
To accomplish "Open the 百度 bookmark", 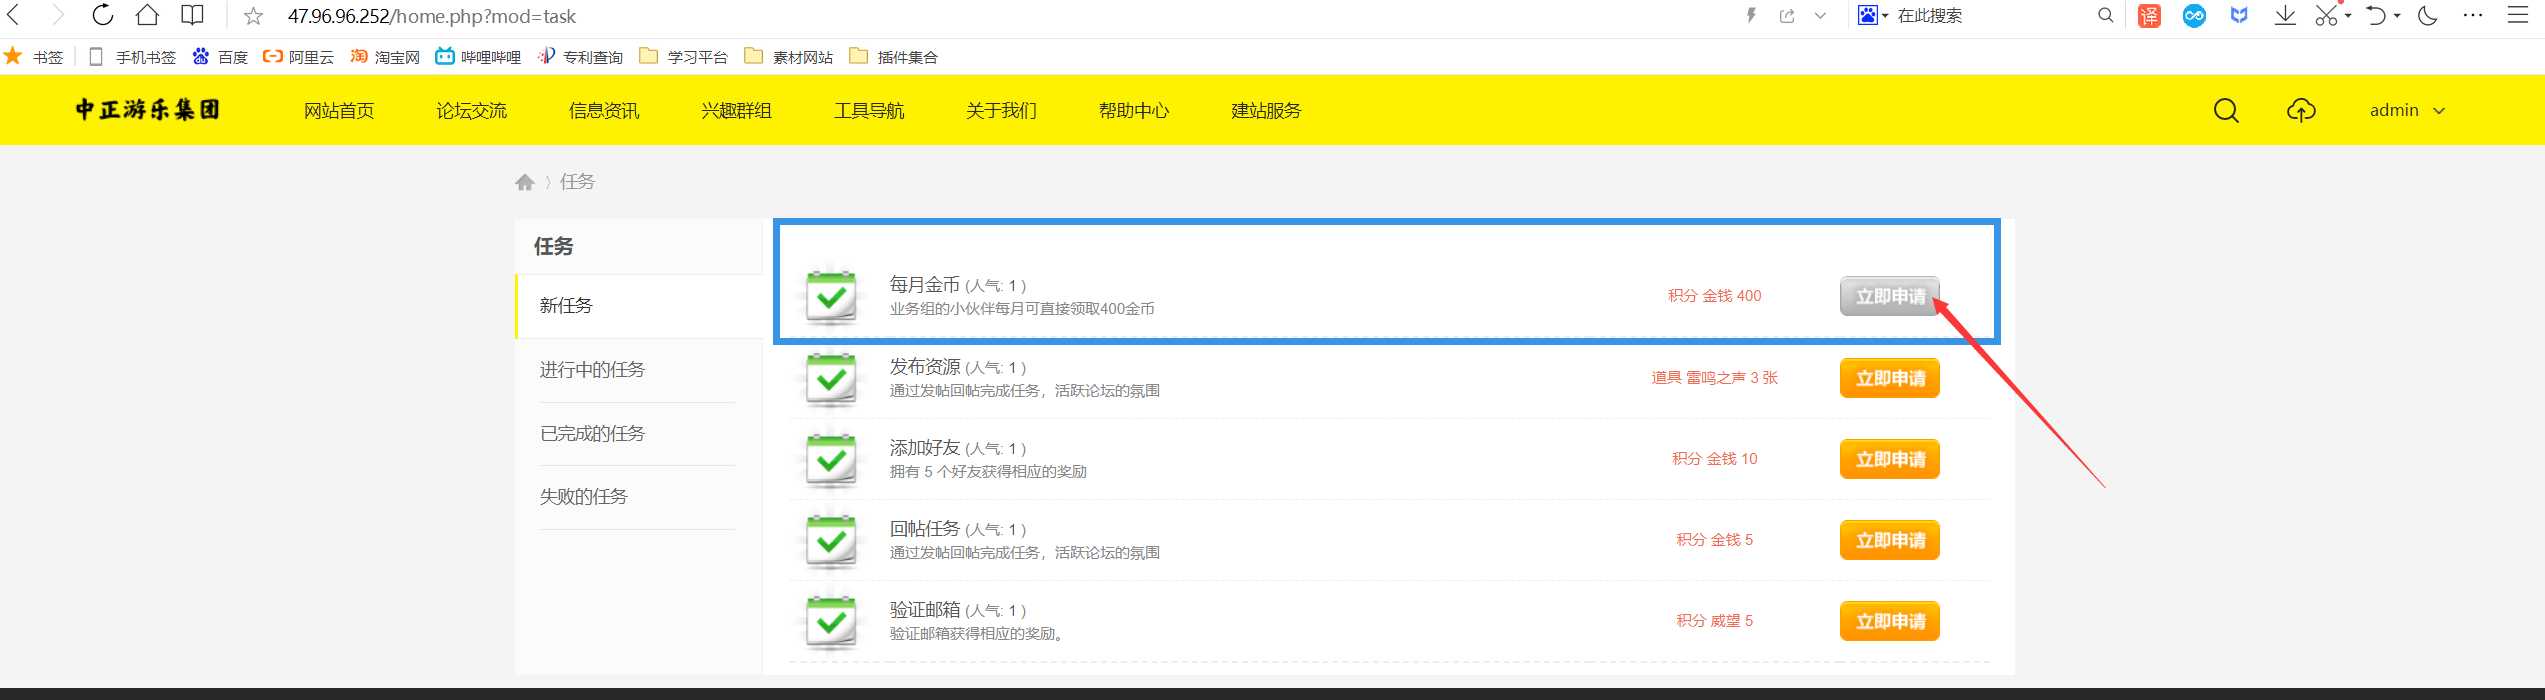I will tap(220, 57).
